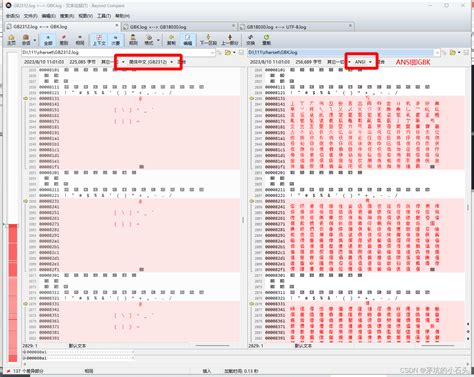Click the Copy (复制) toolbar icon
Viewport: 474px width, 377px height.
click(x=171, y=40)
